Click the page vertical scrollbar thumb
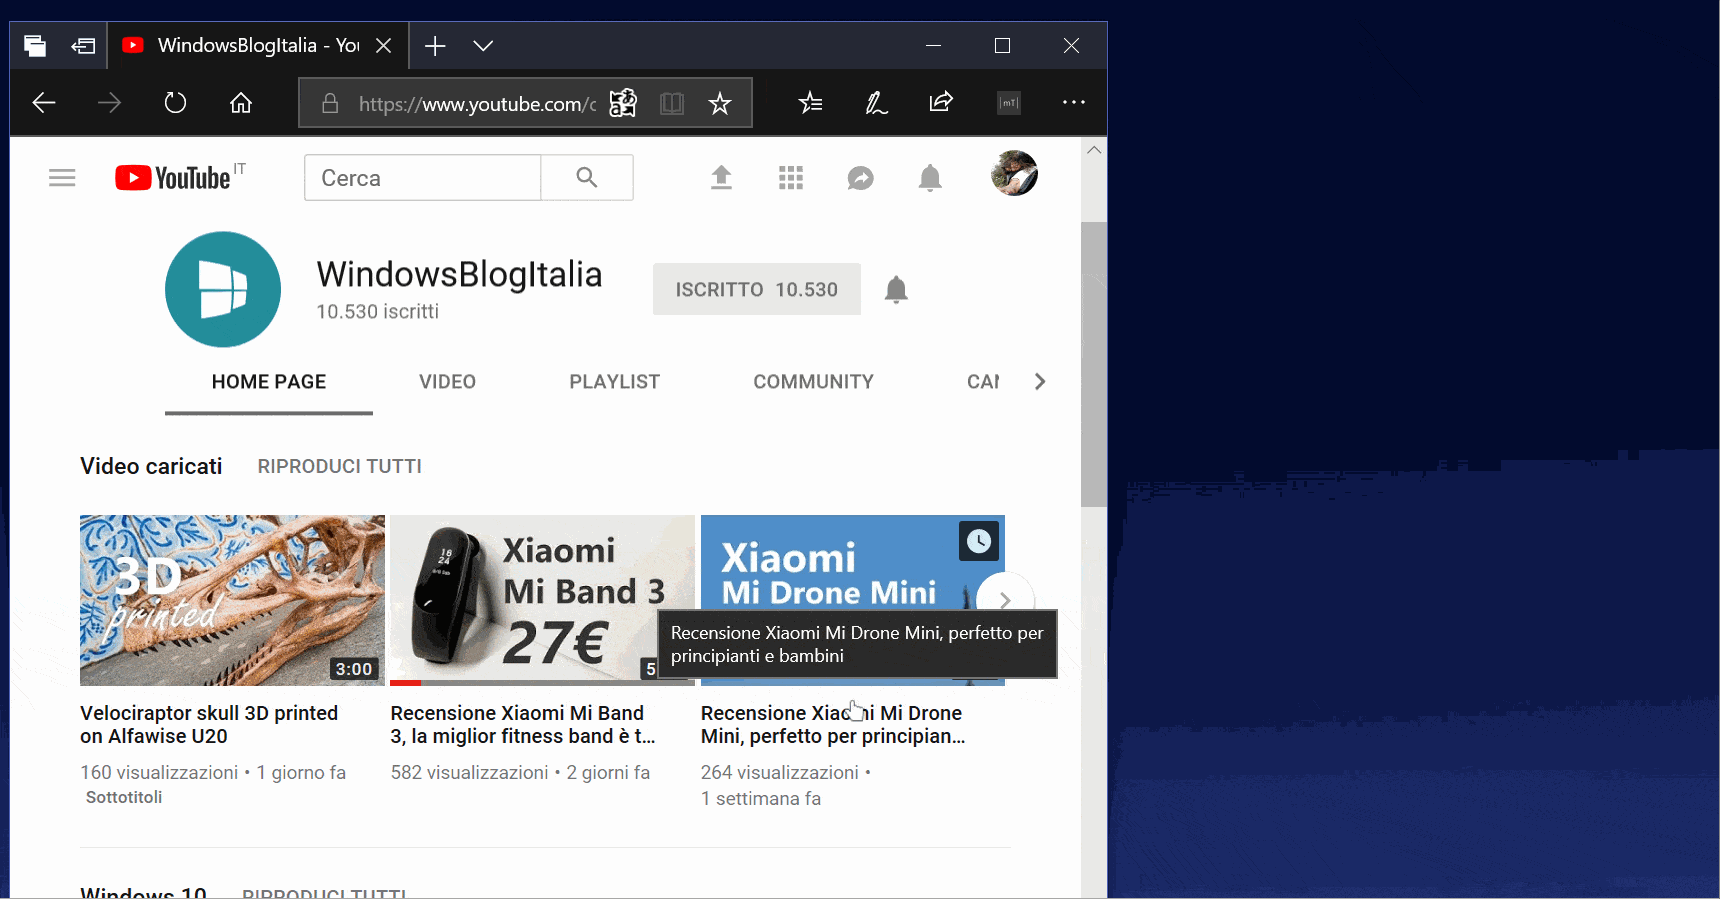 1094,364
